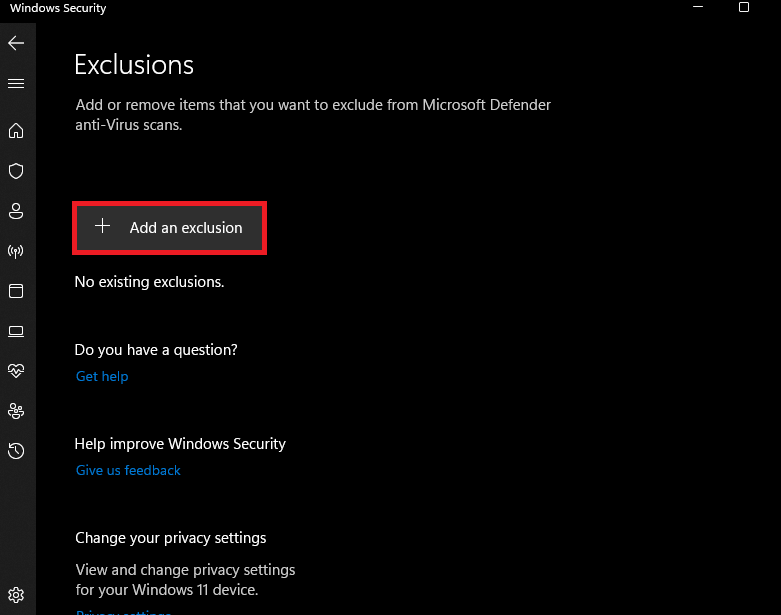Screen dimensions: 781x615
Task: Click the plus icon beside Add an exclusion
Action: 102,227
